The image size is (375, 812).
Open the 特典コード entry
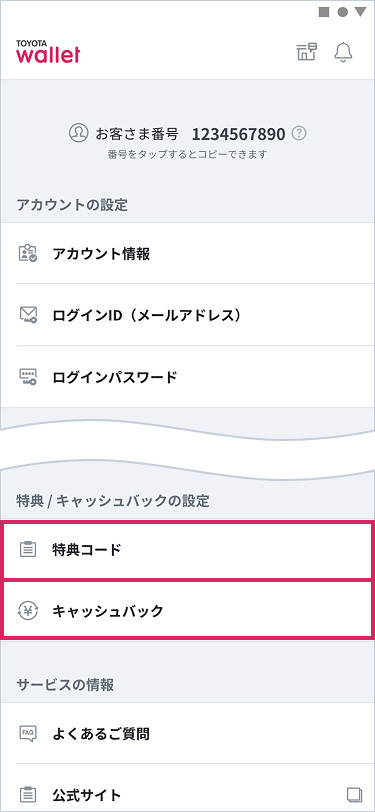188,550
